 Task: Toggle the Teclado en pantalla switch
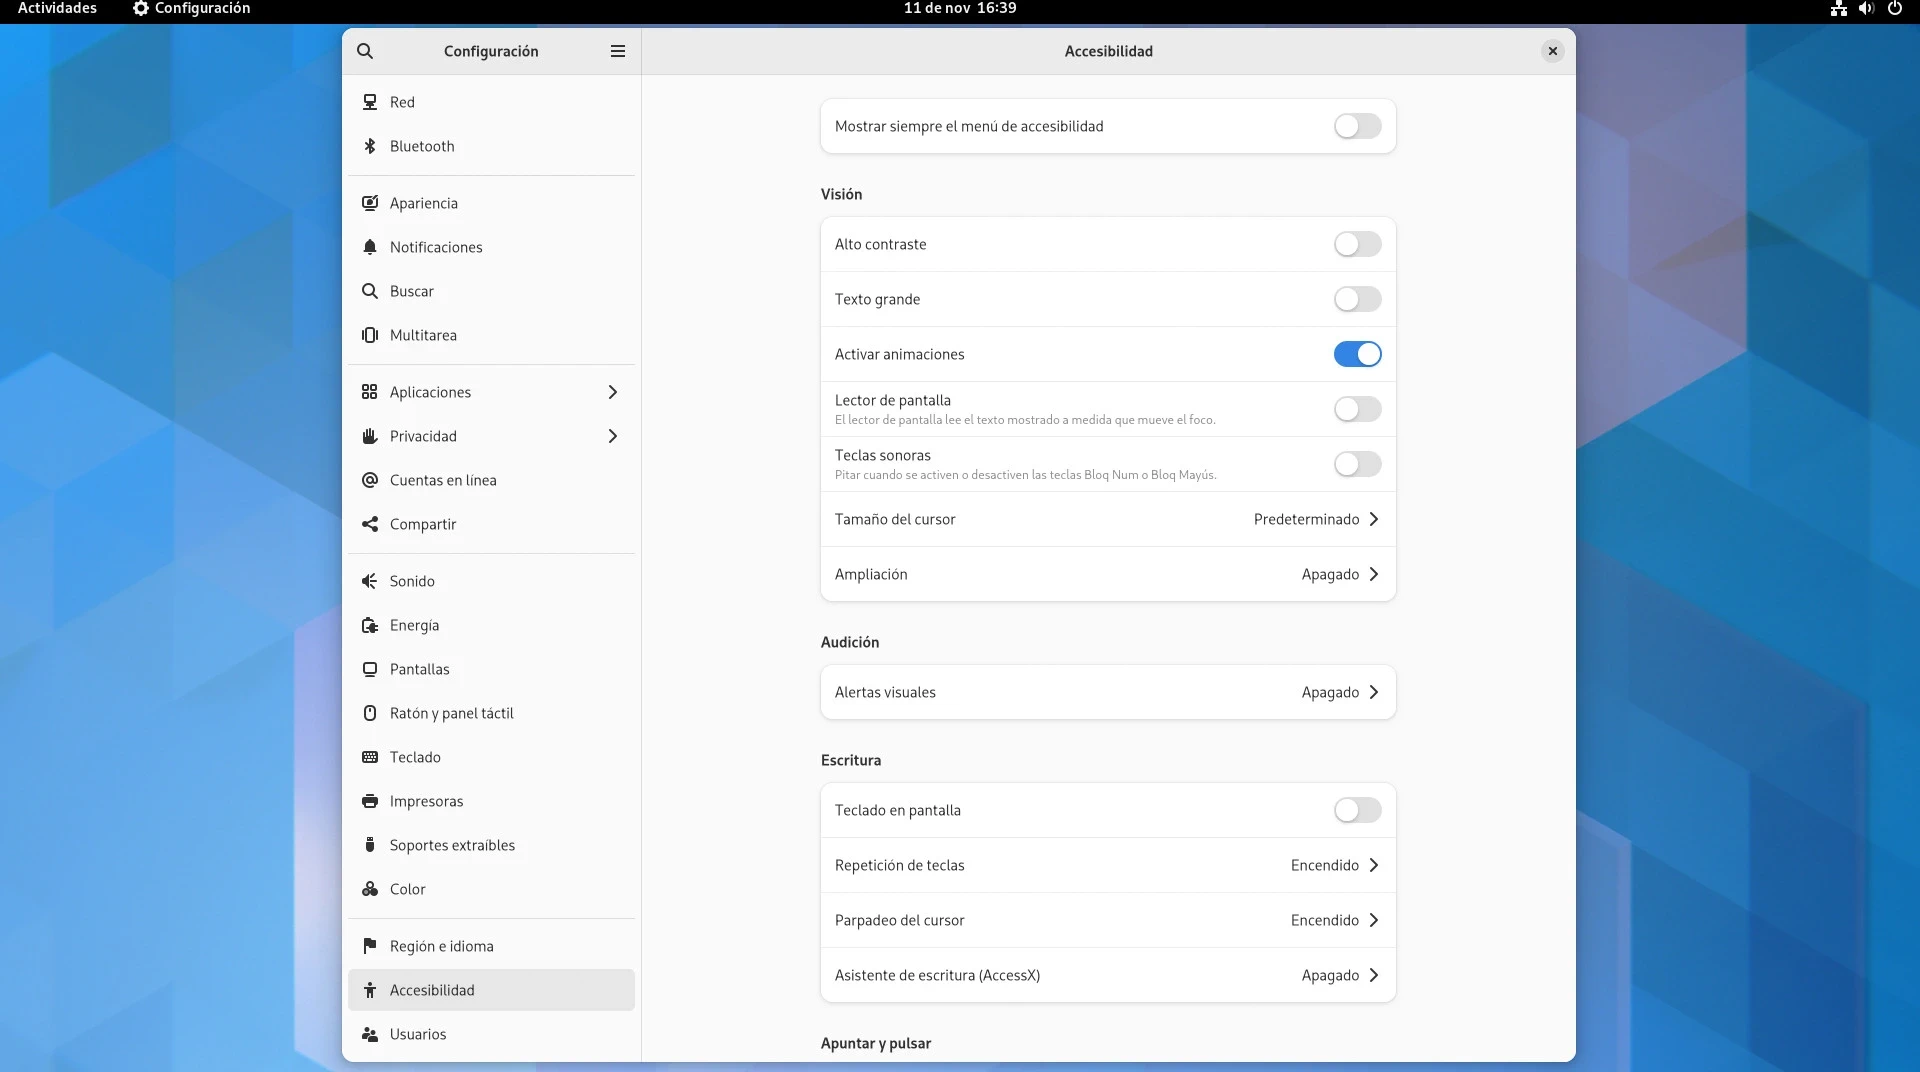[1357, 810]
